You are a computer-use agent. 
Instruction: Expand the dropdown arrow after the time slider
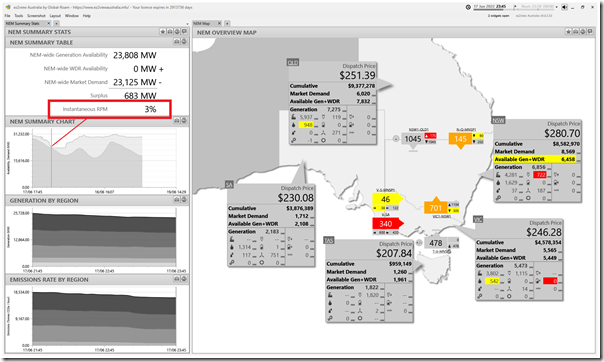557,7
